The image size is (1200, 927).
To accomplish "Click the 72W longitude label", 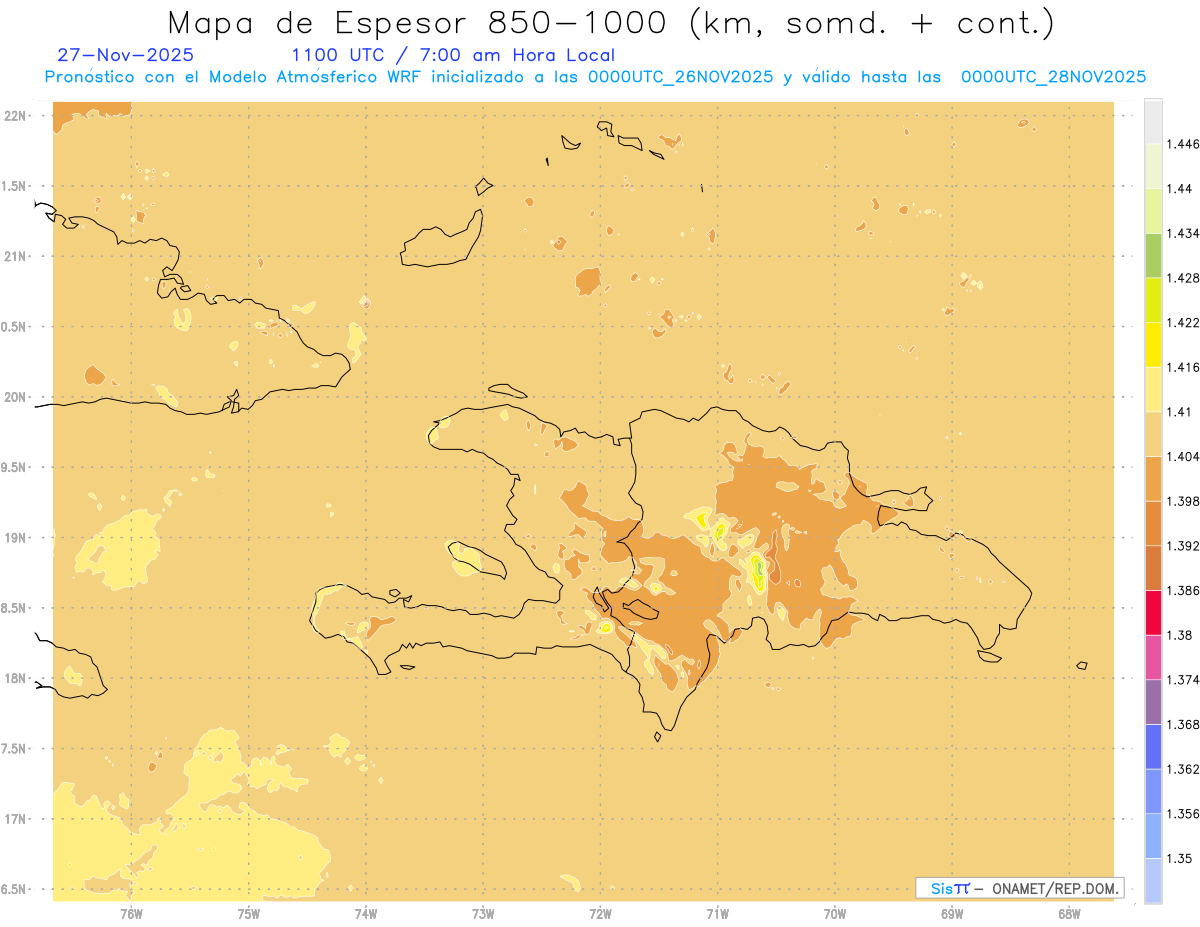I will point(600,913).
